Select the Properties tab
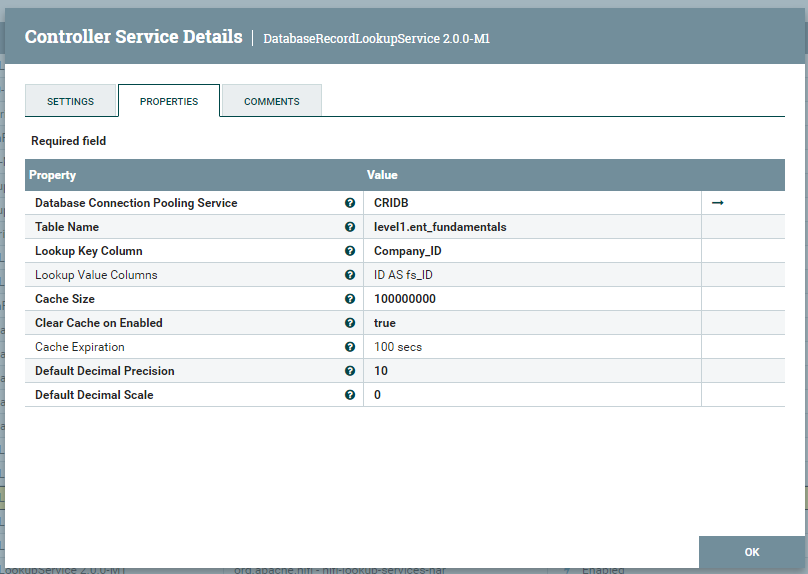Viewport: 808px width, 574px height. pyautogui.click(x=169, y=101)
